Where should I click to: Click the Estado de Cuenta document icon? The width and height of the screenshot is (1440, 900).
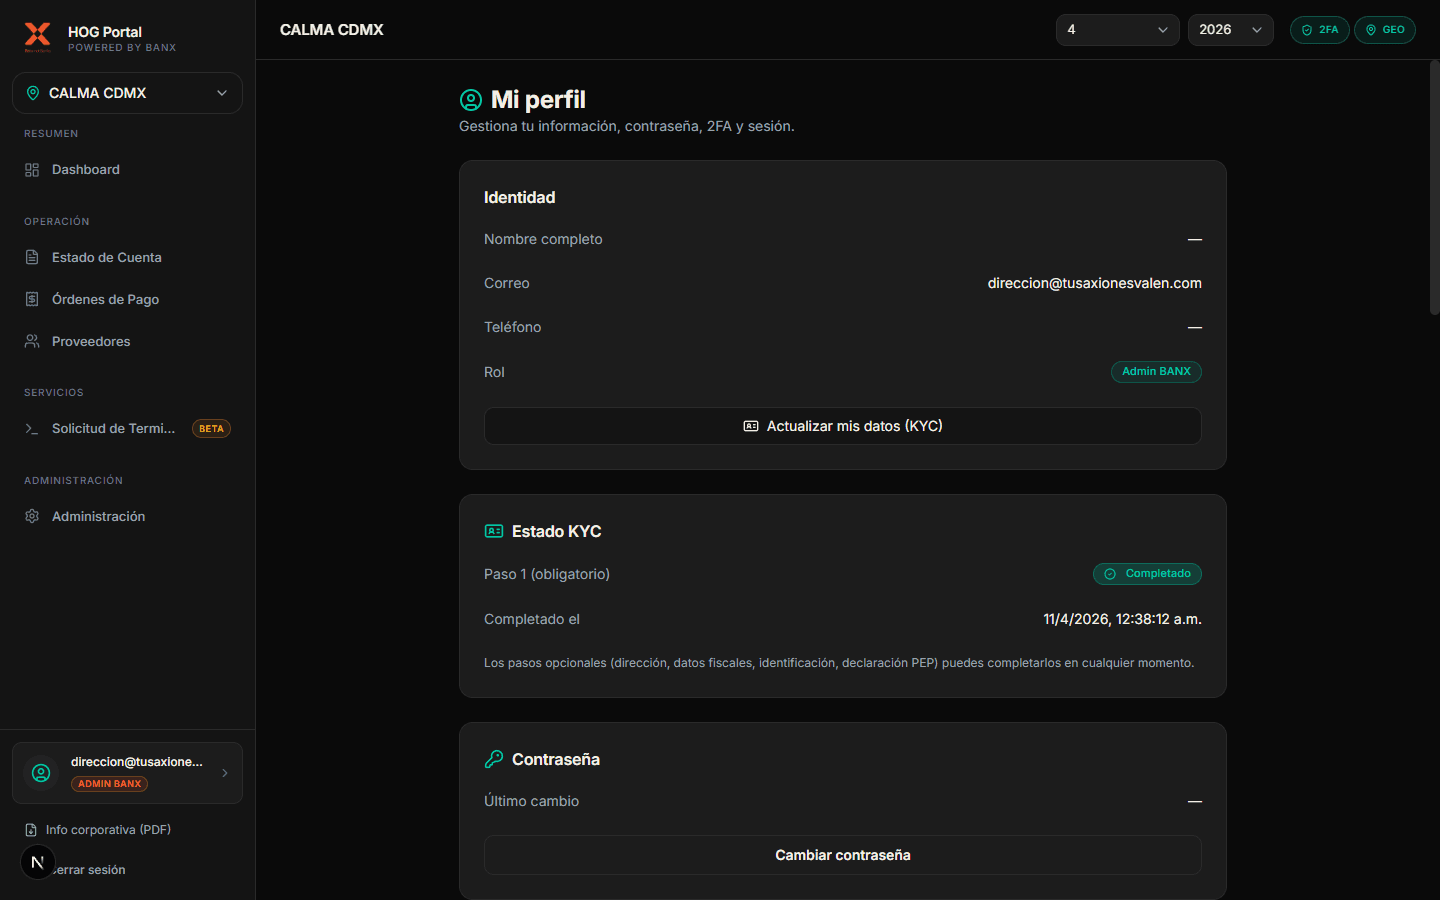click(x=32, y=258)
